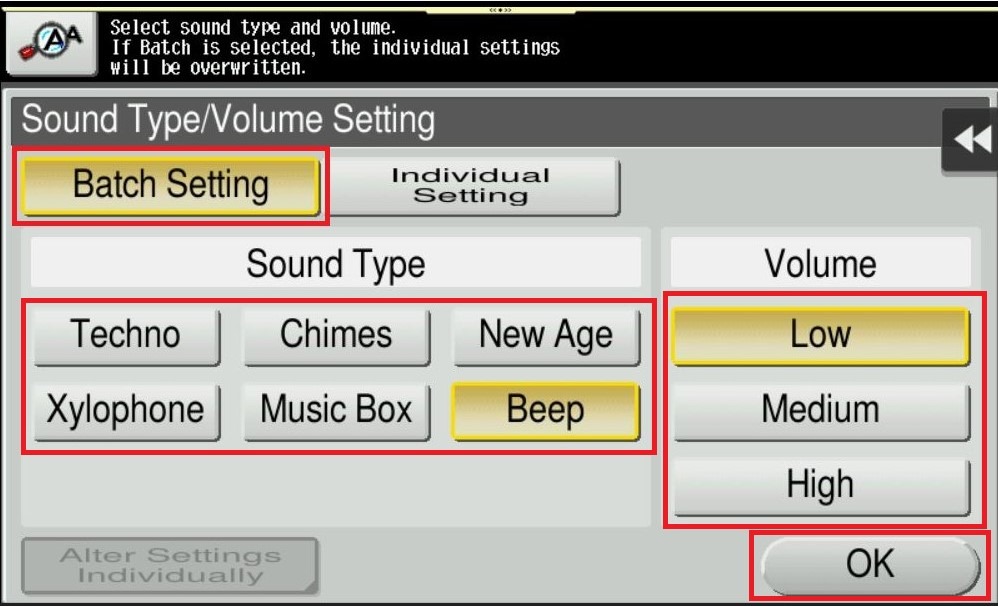The image size is (998, 606).
Task: Click the Sound Type header label
Action: (335, 265)
